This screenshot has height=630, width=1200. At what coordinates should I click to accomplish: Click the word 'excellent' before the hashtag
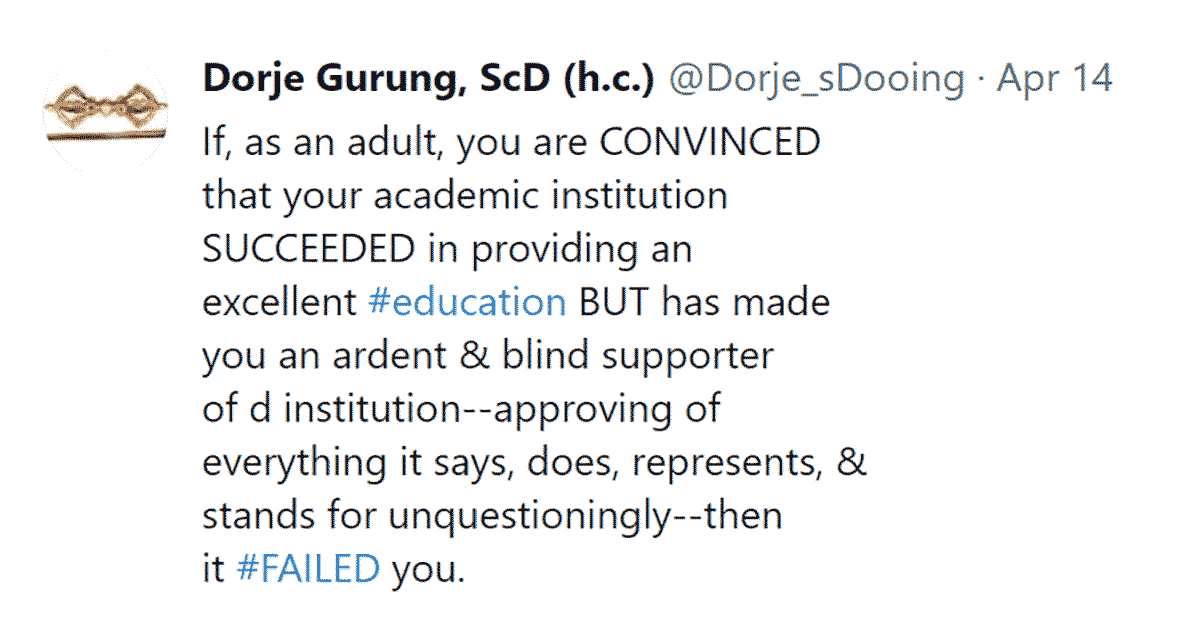click(280, 302)
